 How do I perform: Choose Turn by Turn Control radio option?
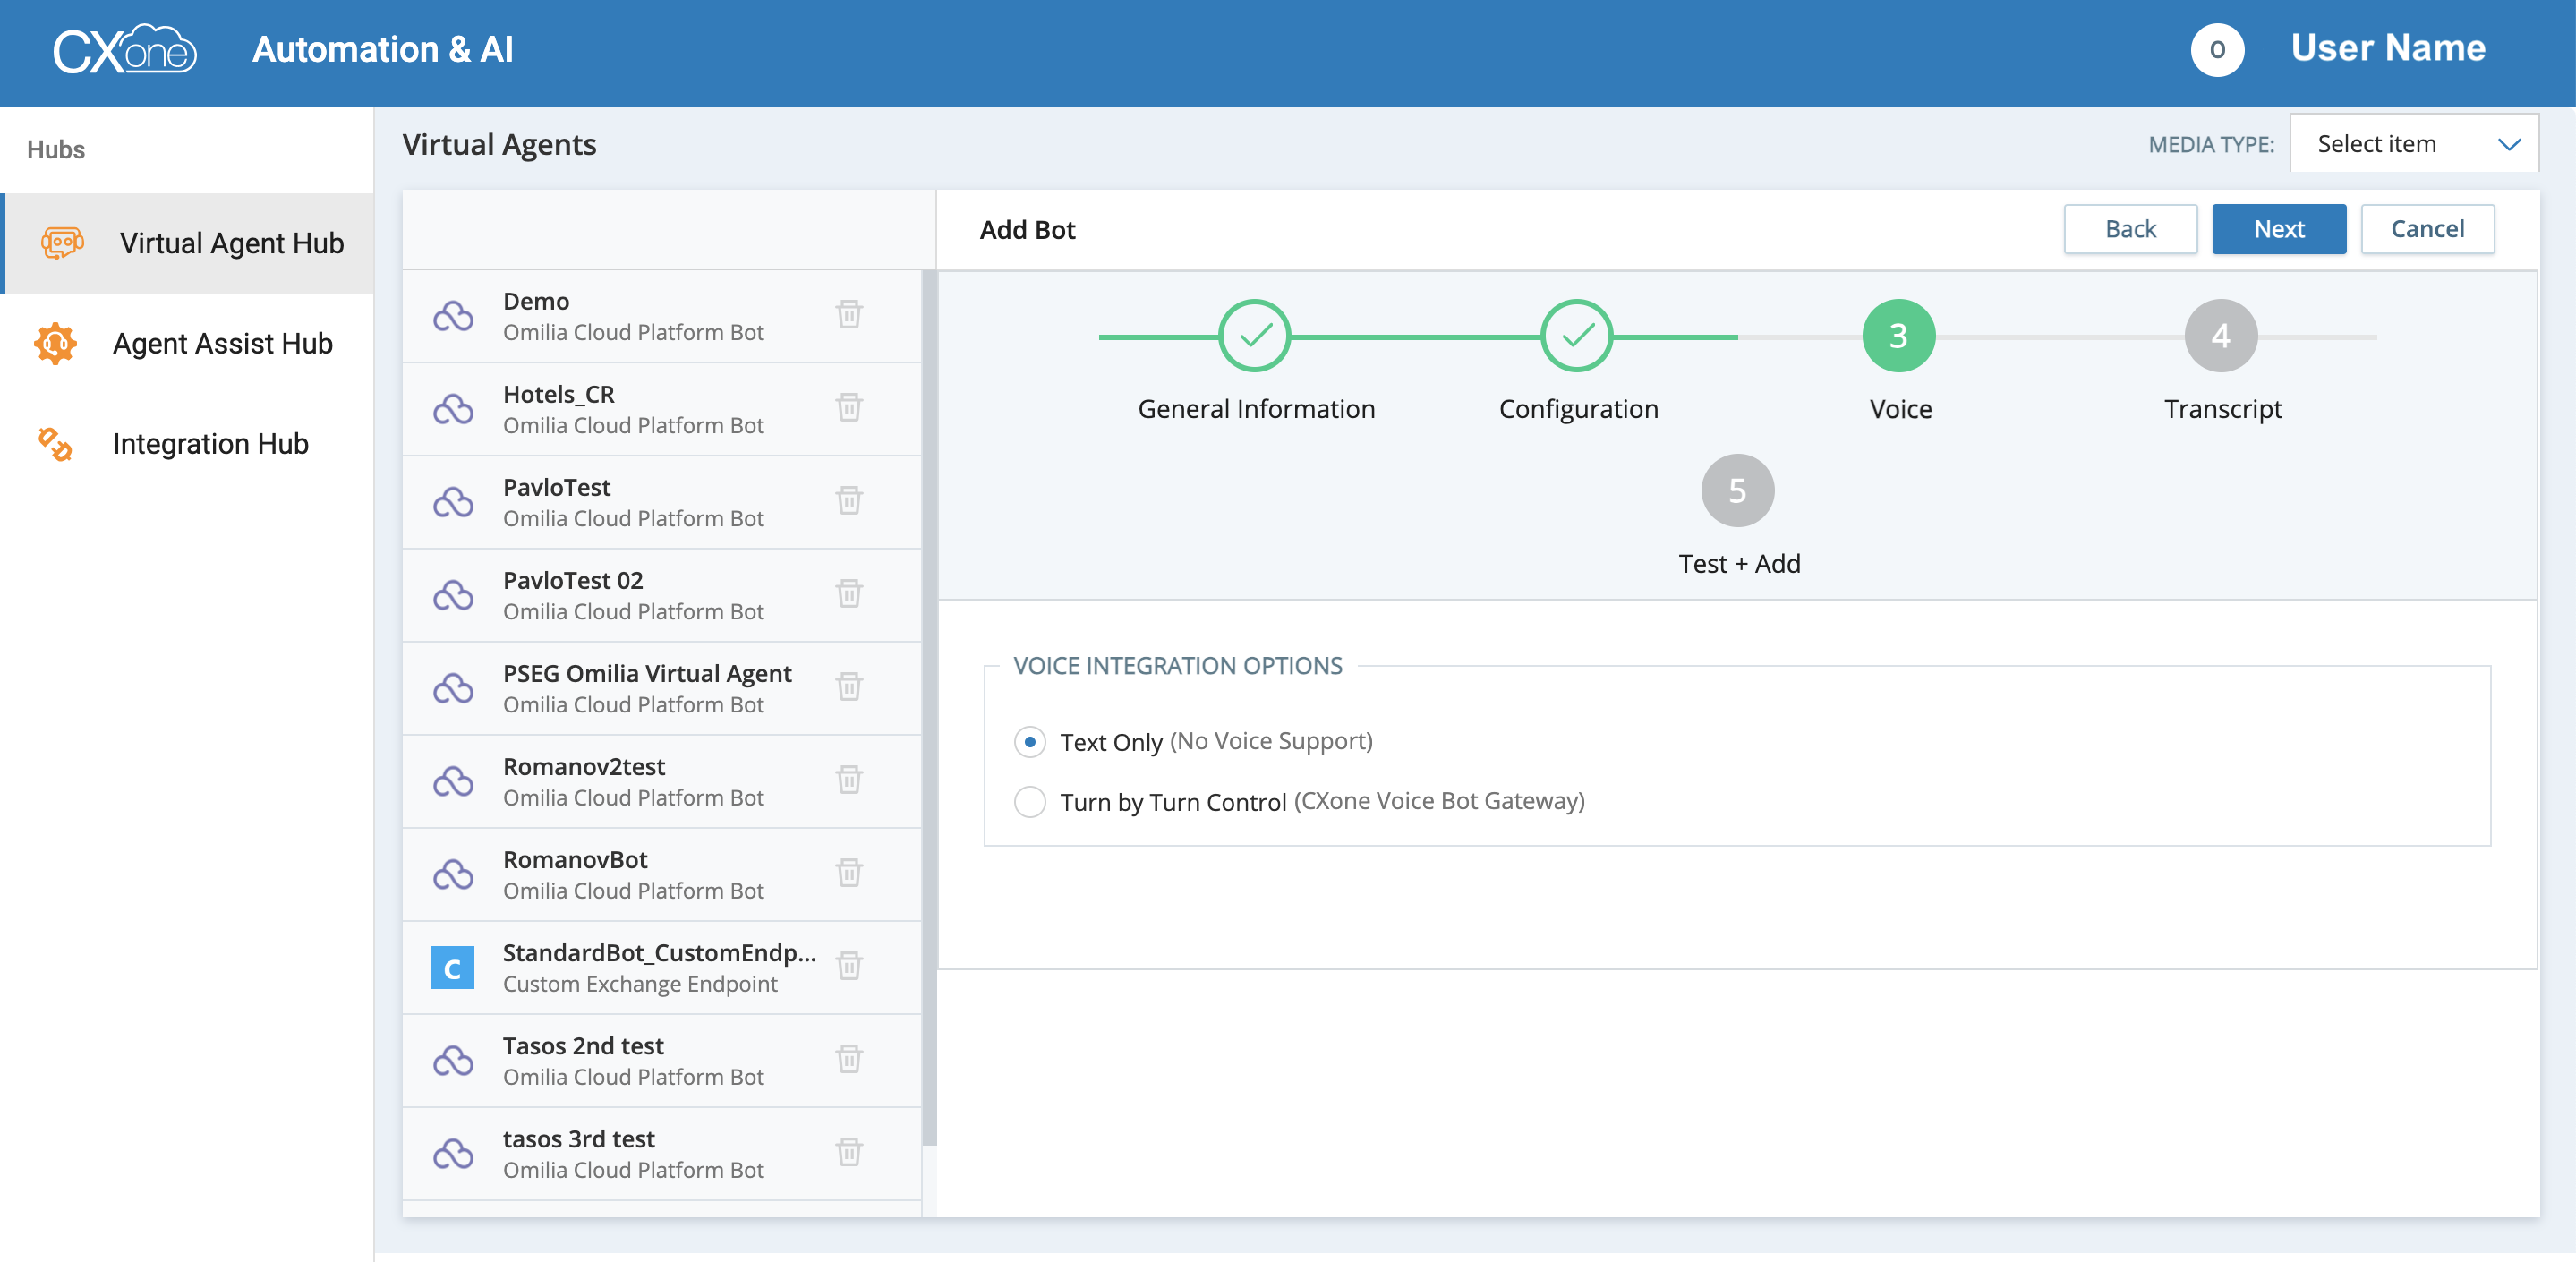pos(1029,801)
